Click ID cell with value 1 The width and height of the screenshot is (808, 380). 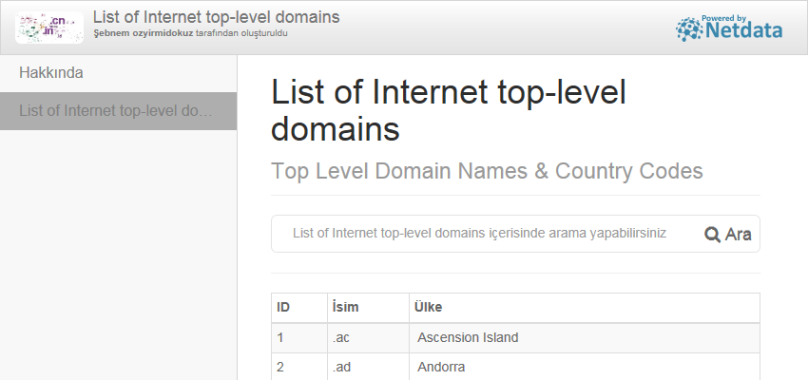click(299, 338)
